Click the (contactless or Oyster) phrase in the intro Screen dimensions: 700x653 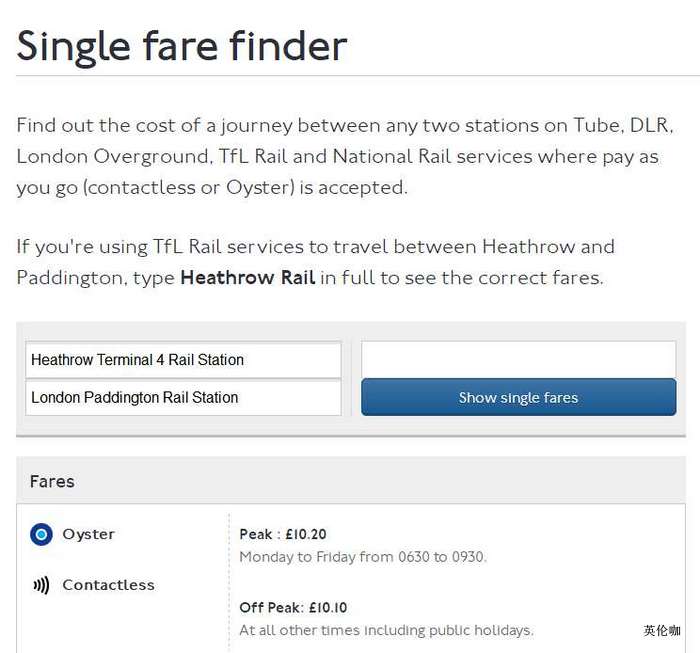[189, 187]
